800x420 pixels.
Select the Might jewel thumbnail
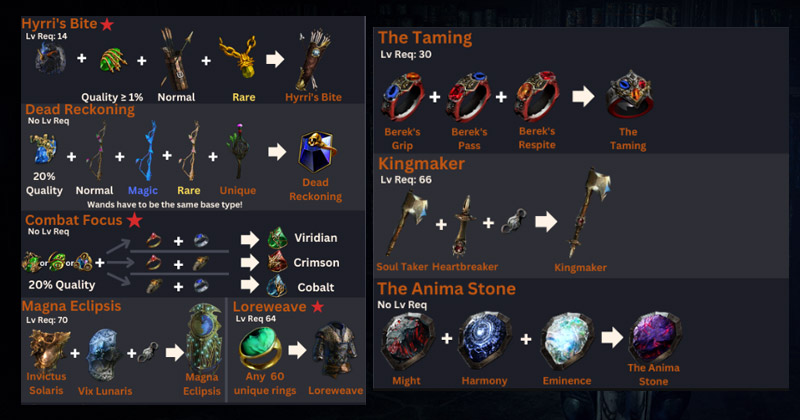pyautogui.click(x=407, y=341)
